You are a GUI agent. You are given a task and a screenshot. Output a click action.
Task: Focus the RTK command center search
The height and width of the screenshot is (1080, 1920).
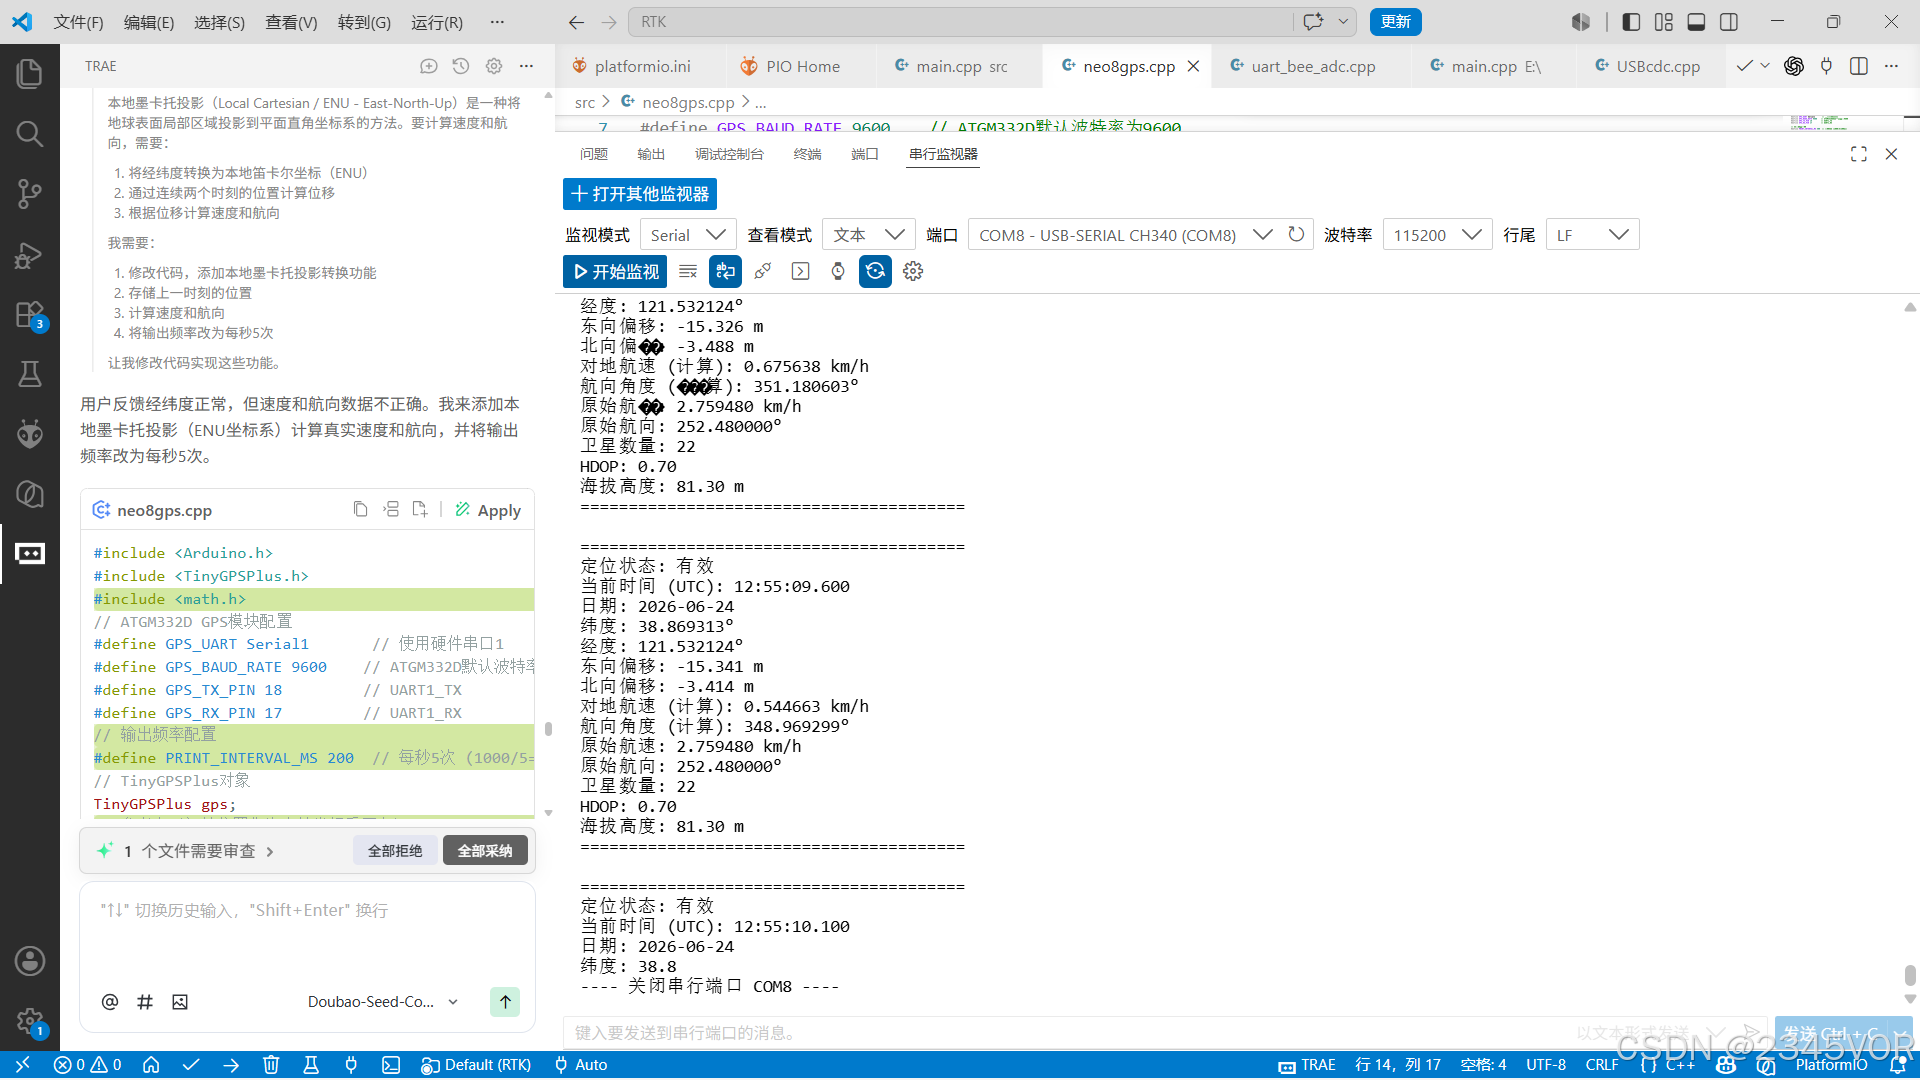tap(961, 22)
